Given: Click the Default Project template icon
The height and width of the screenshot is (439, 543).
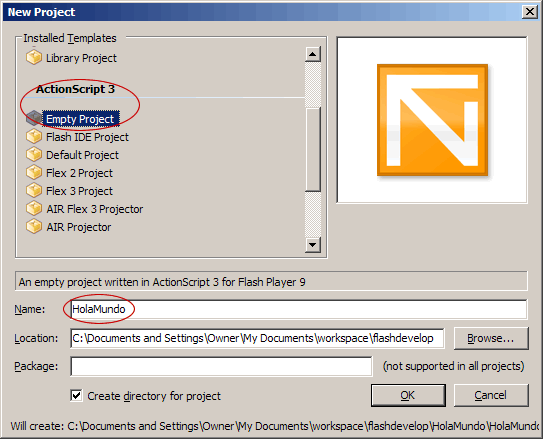Looking at the screenshot, I should click(34, 154).
